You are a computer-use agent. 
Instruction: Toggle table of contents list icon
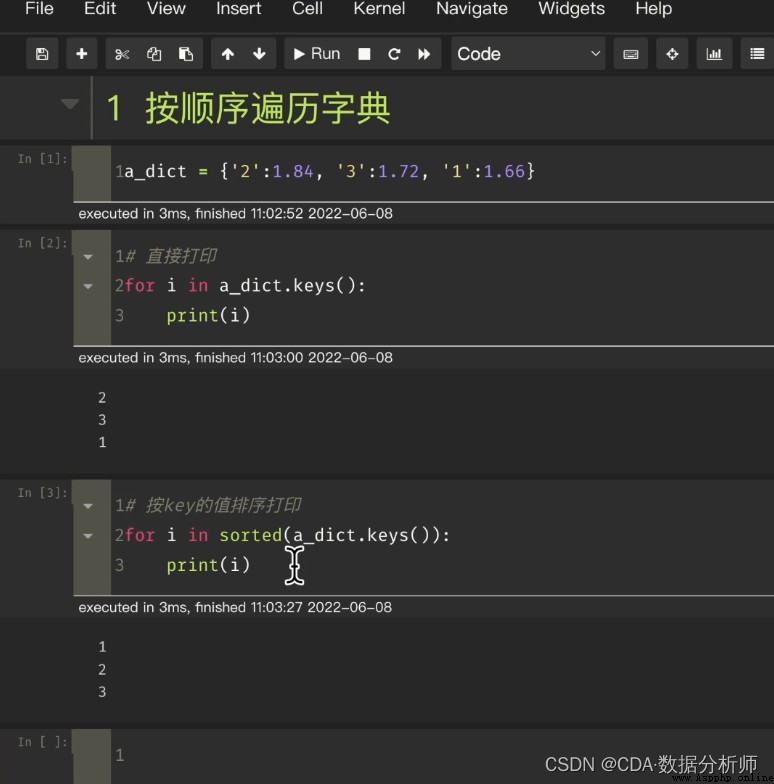(757, 54)
